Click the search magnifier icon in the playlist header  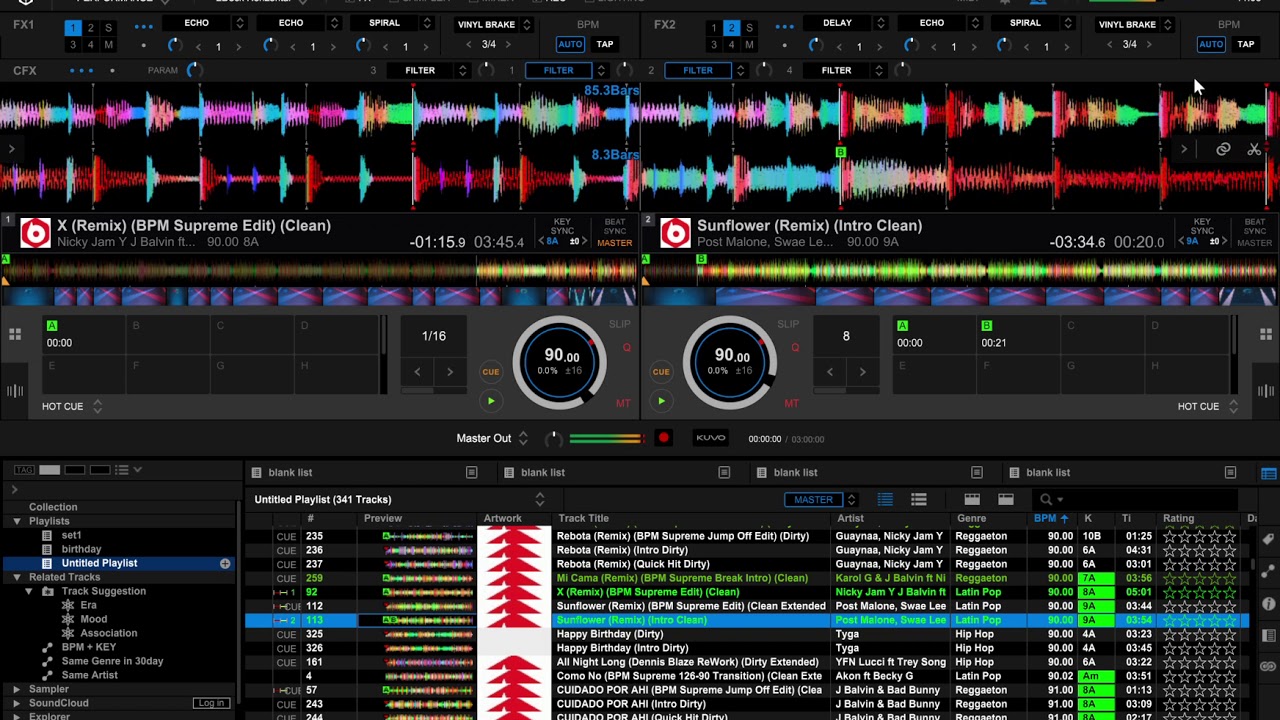1045,500
